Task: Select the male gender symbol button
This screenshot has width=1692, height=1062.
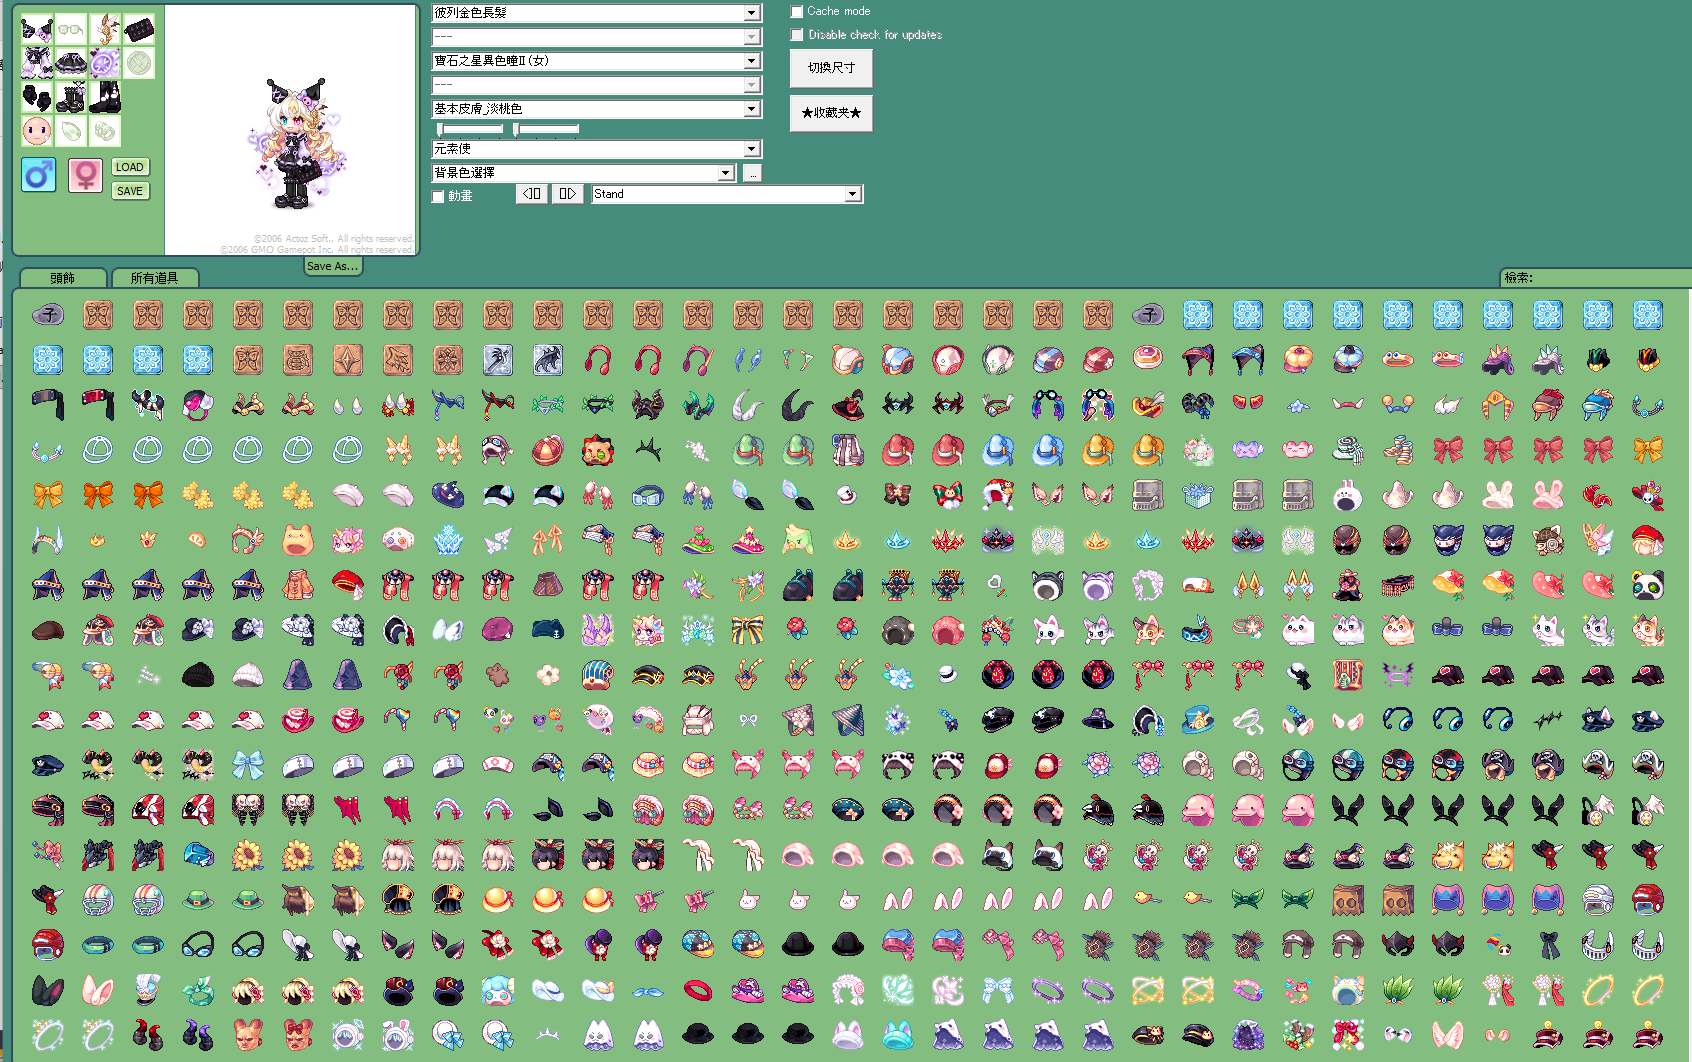Action: pyautogui.click(x=38, y=176)
